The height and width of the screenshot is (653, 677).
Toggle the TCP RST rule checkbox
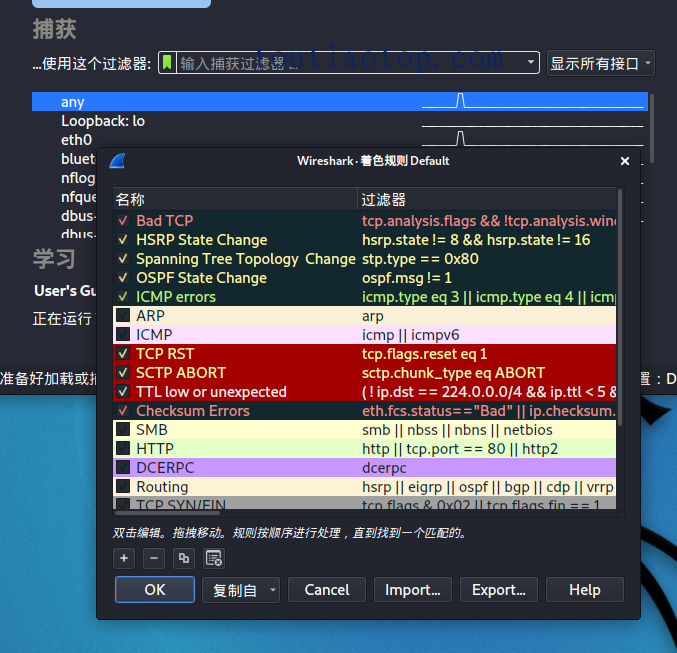click(123, 354)
